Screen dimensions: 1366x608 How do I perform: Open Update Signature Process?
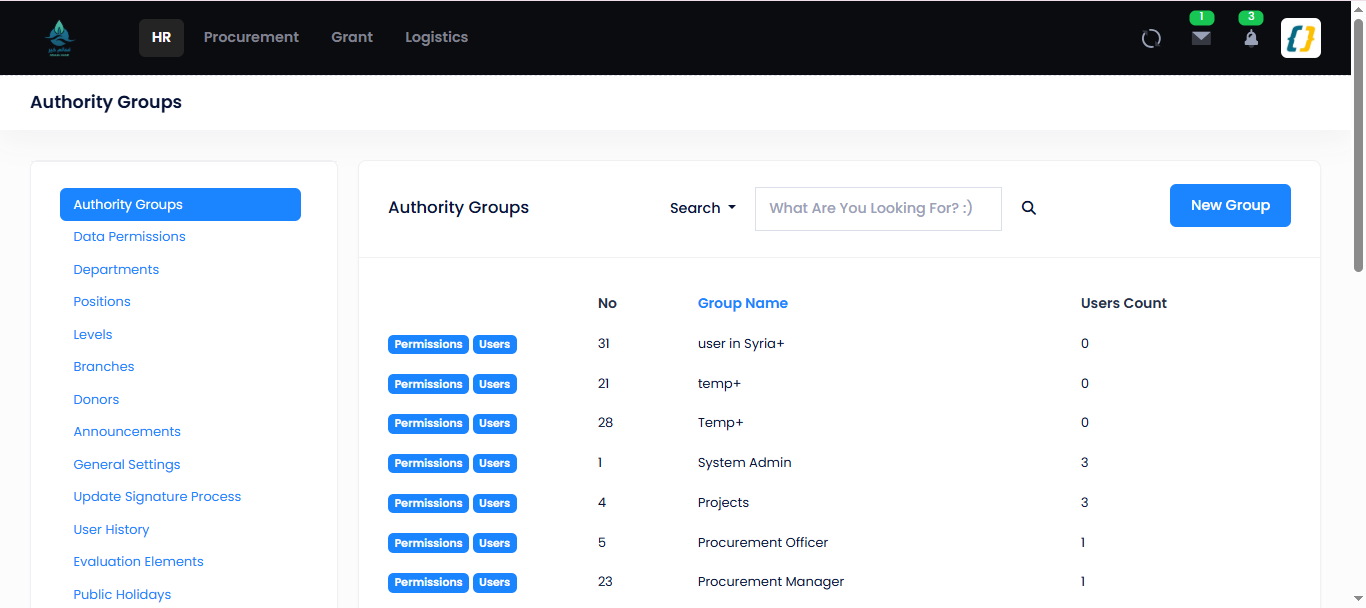pos(157,497)
